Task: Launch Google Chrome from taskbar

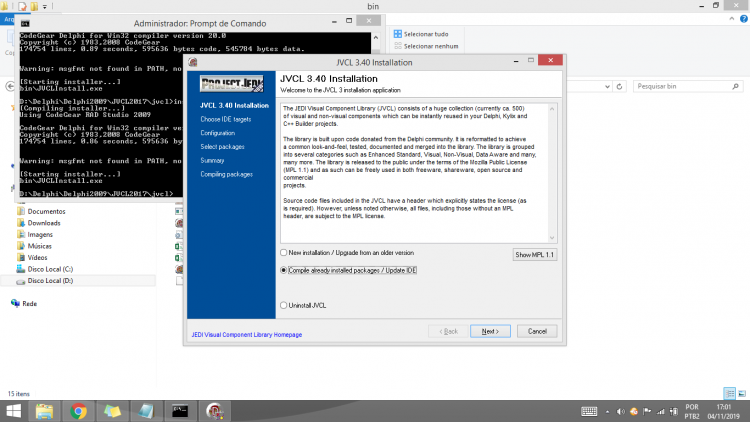Action: click(78, 411)
